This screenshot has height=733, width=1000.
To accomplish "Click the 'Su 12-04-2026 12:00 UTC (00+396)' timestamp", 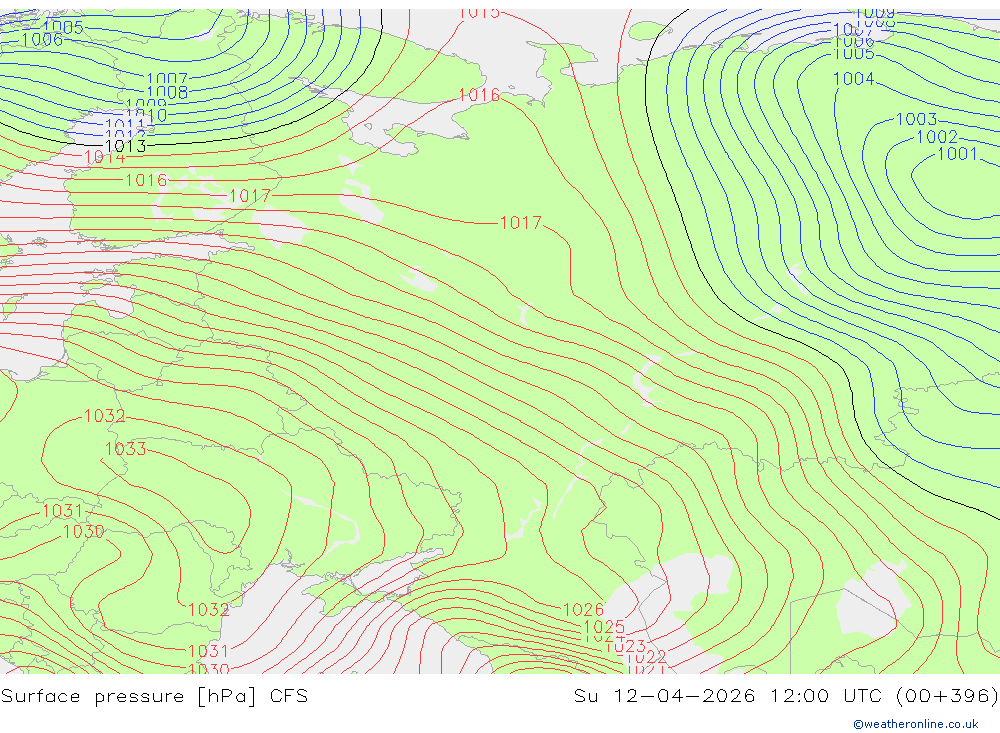I will pos(786,696).
